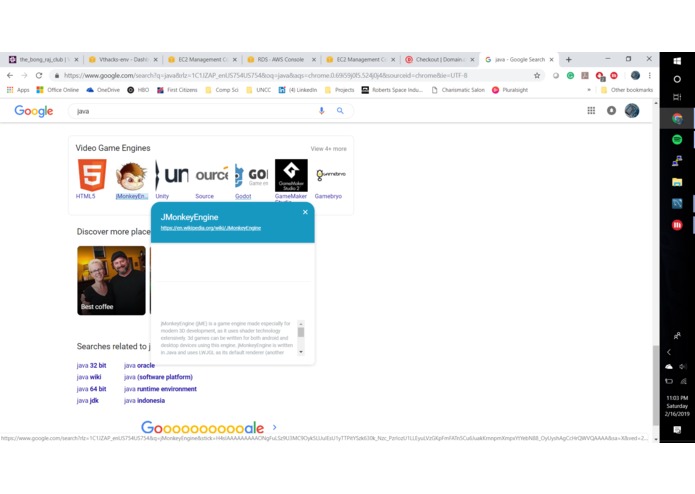
Task: Select the GameMaker Studio image
Action: 291,175
